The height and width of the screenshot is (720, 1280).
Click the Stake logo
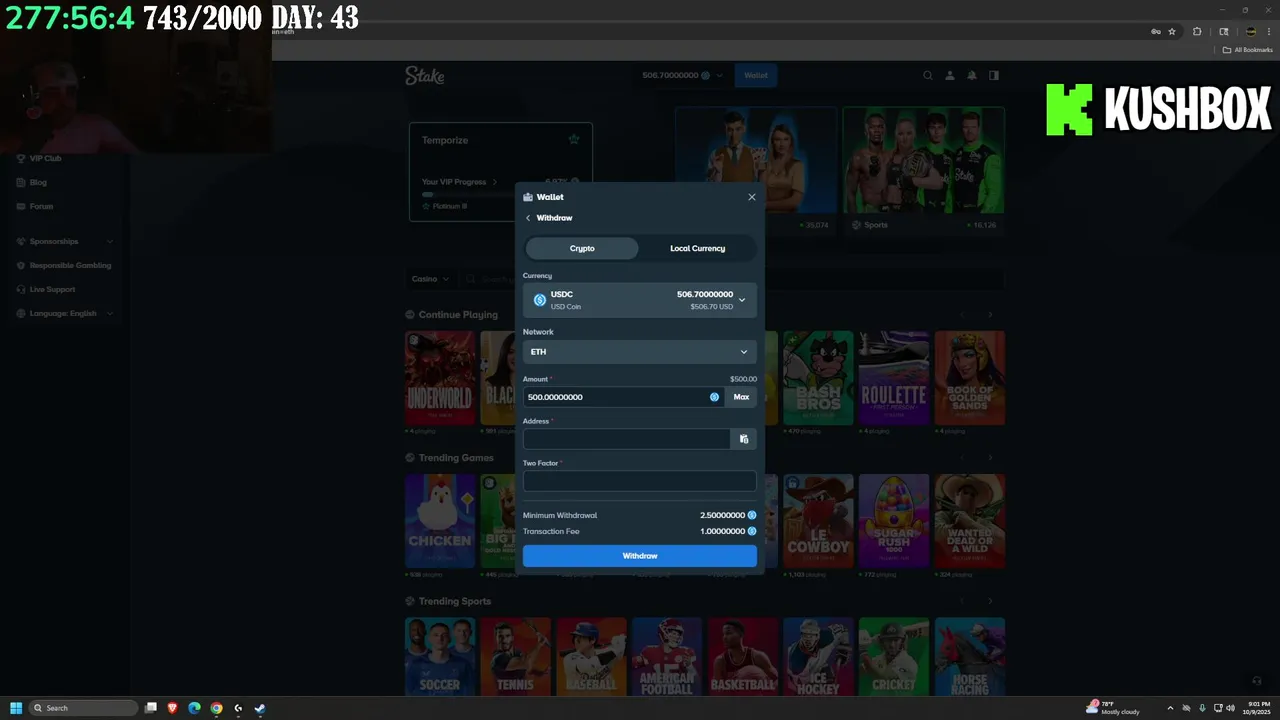point(425,76)
